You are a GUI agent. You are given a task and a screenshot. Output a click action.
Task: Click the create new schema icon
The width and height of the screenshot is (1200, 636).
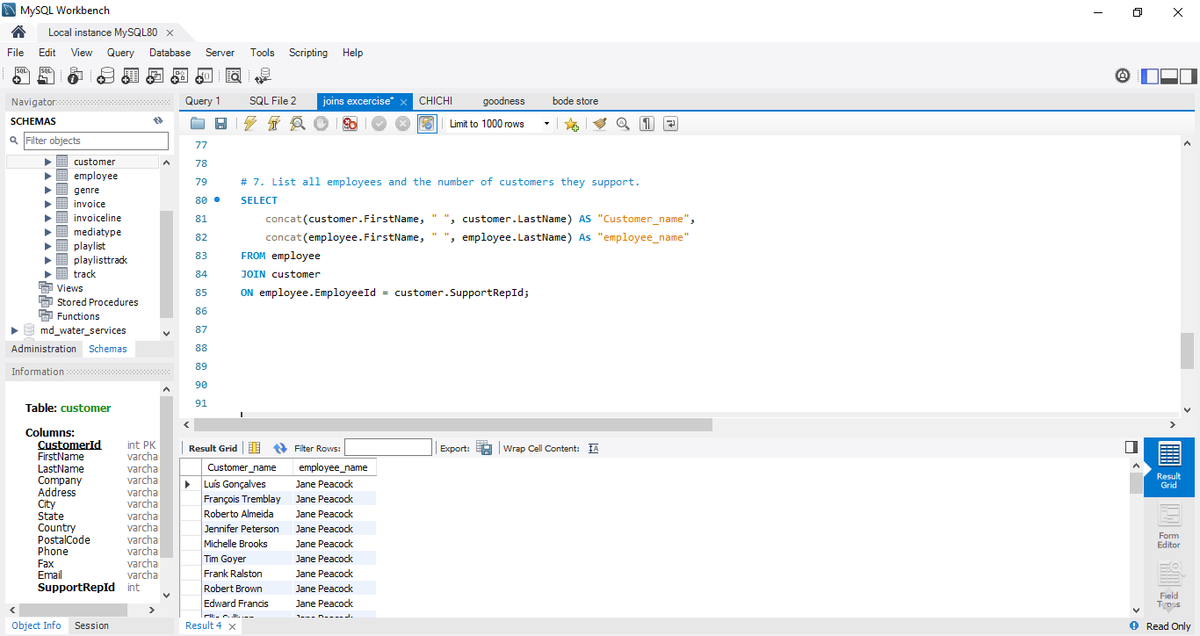[x=108, y=74]
